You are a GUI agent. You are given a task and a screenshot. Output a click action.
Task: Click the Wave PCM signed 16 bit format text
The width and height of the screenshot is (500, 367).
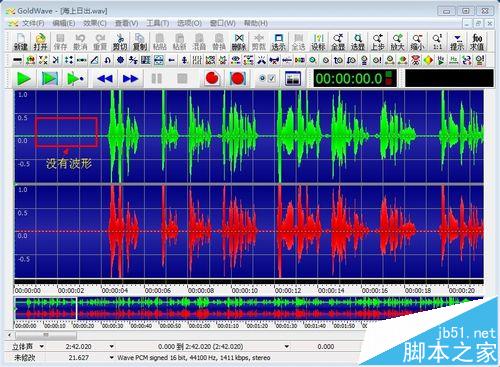[x=194, y=358]
